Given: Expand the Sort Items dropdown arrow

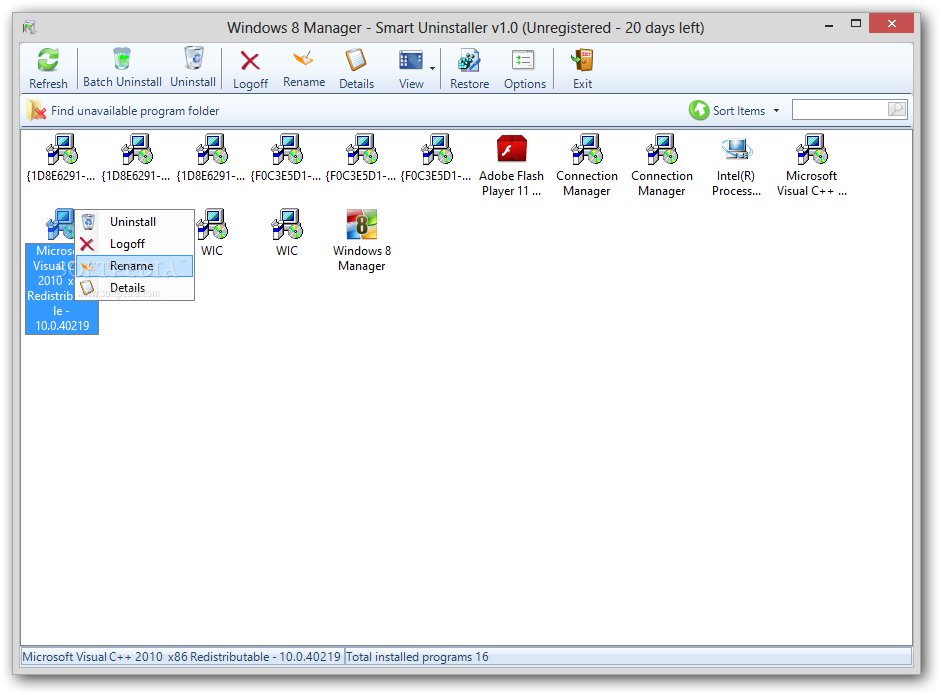Looking at the screenshot, I should [x=776, y=110].
